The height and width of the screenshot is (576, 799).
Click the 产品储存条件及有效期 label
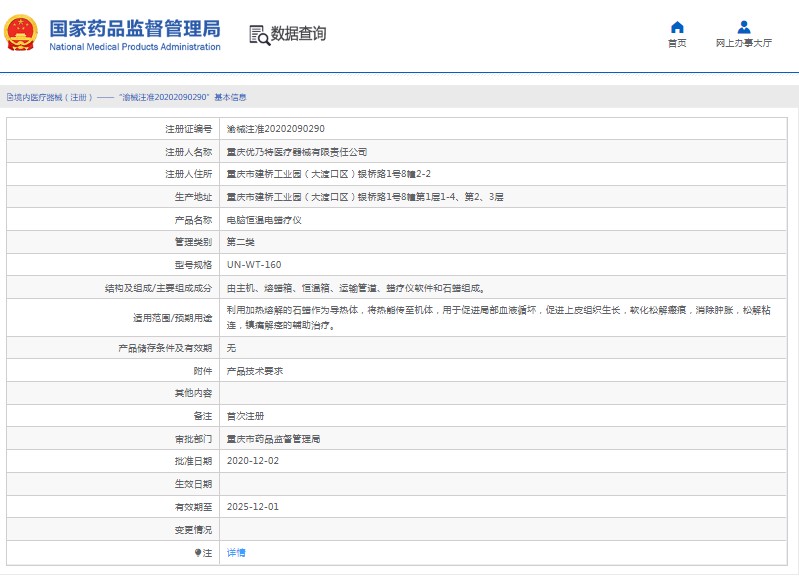tap(165, 348)
